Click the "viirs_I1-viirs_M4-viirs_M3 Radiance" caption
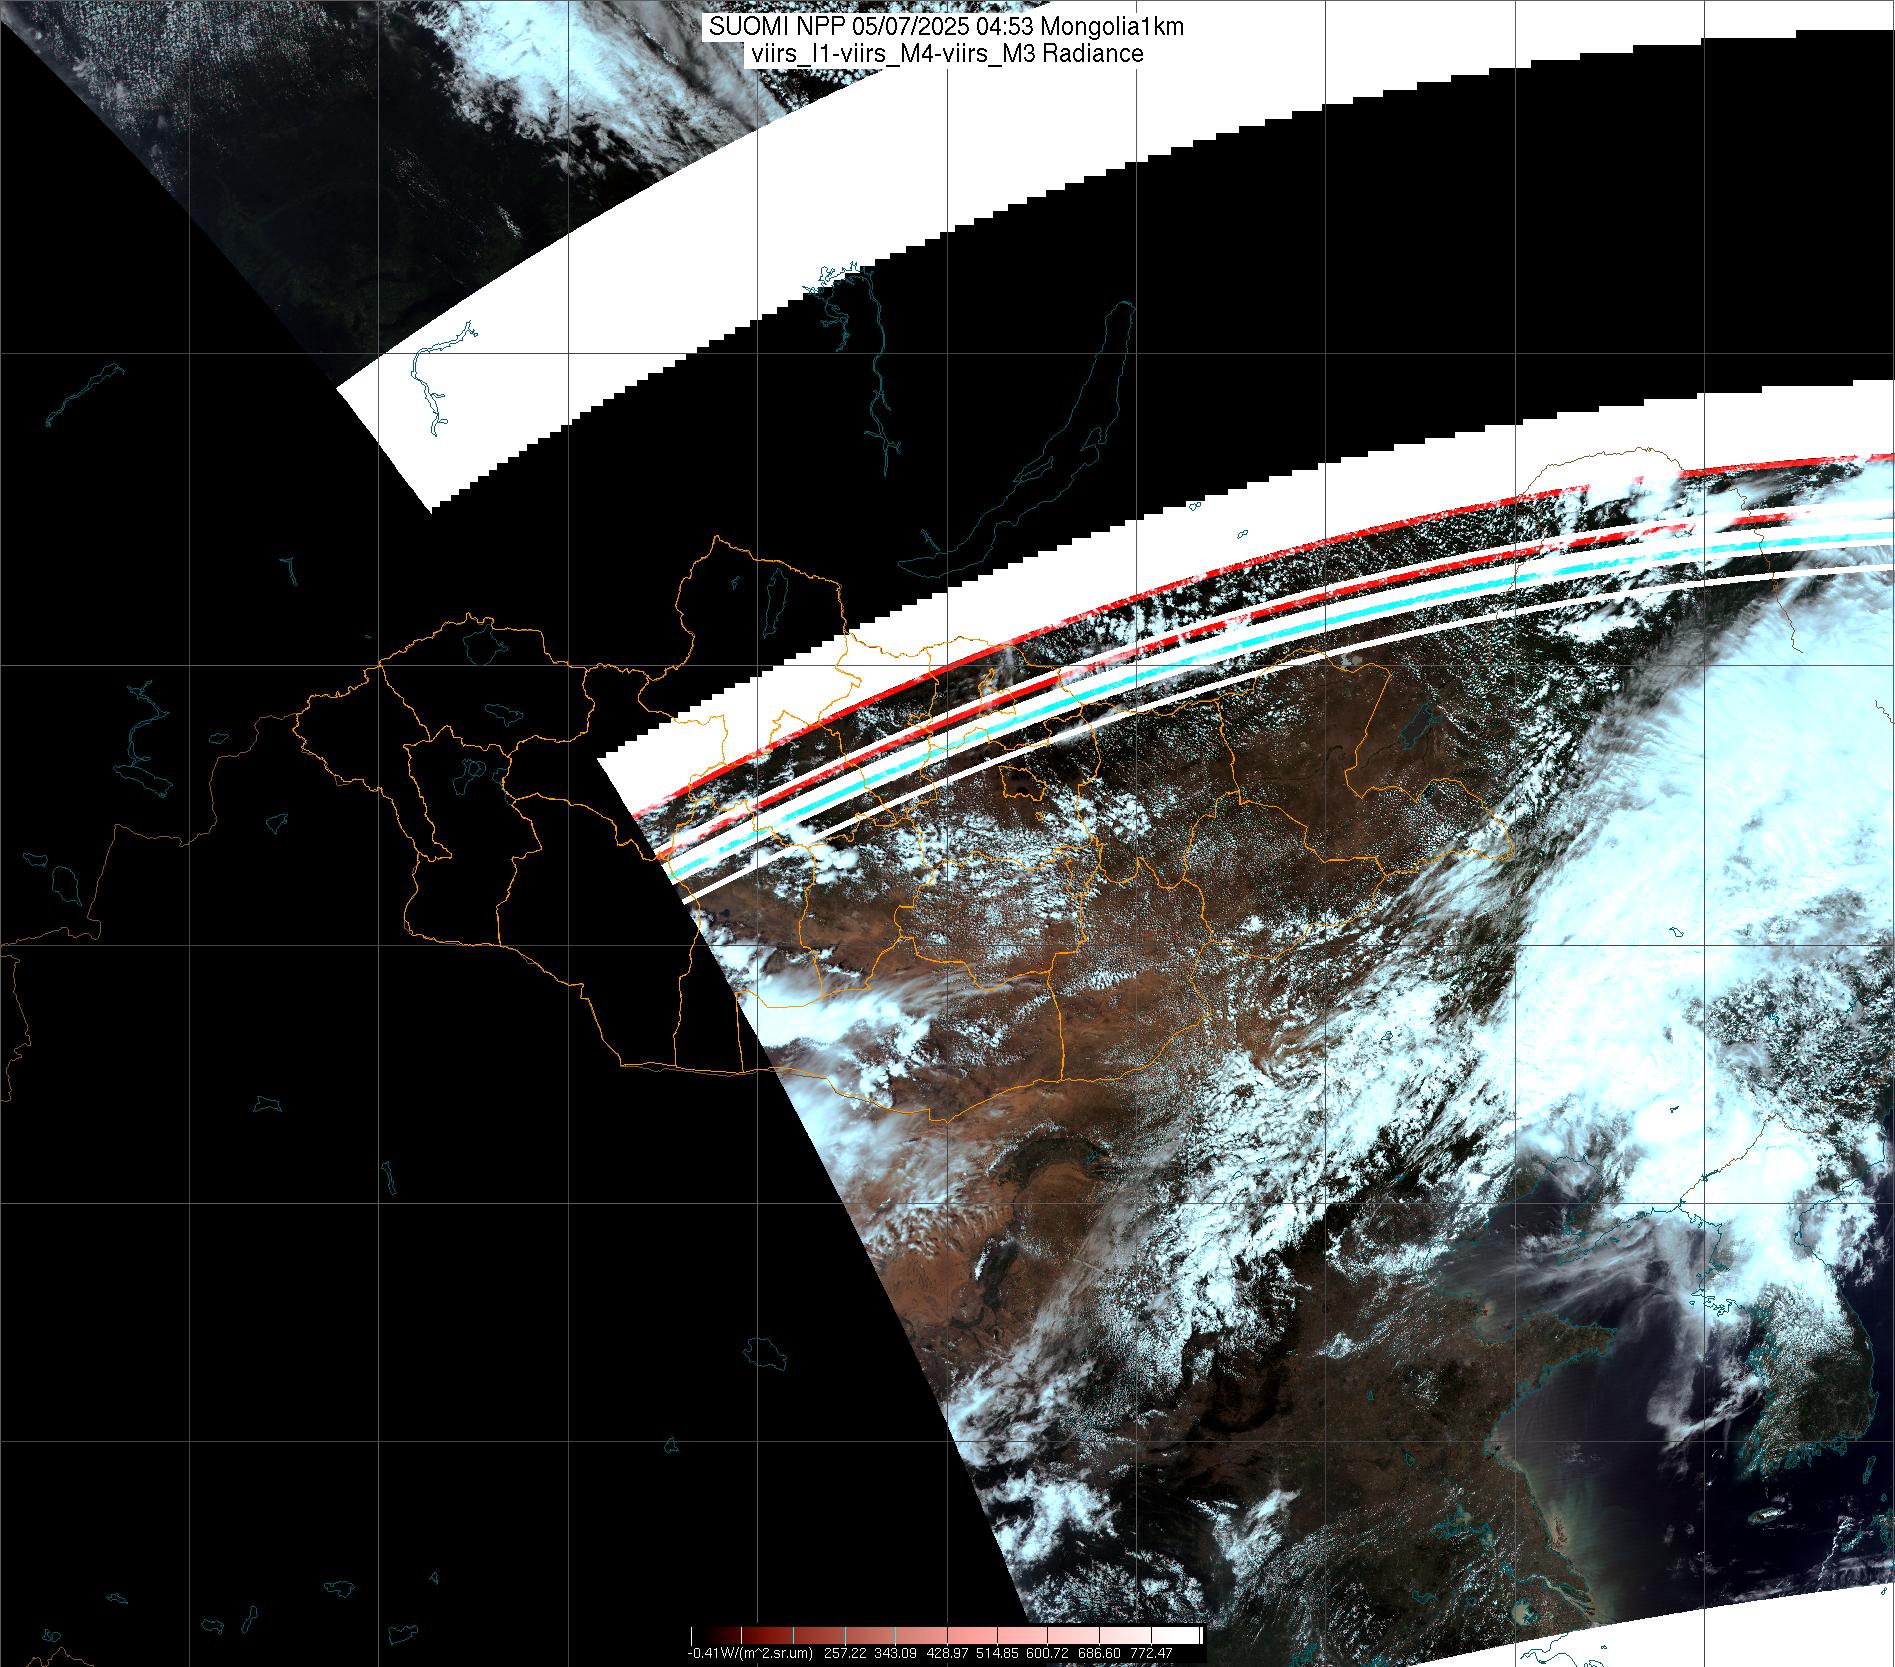Viewport: 1895px width, 1667px height. coord(946,54)
